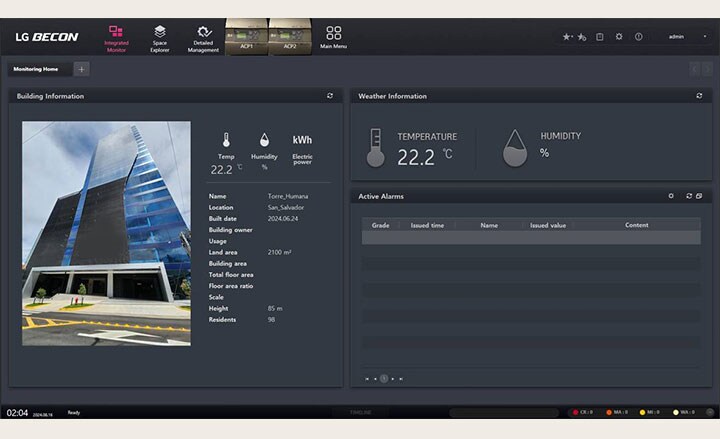Viewport: 720px width, 439px height.
Task: Sort alarms by Grade column
Action: [380, 225]
